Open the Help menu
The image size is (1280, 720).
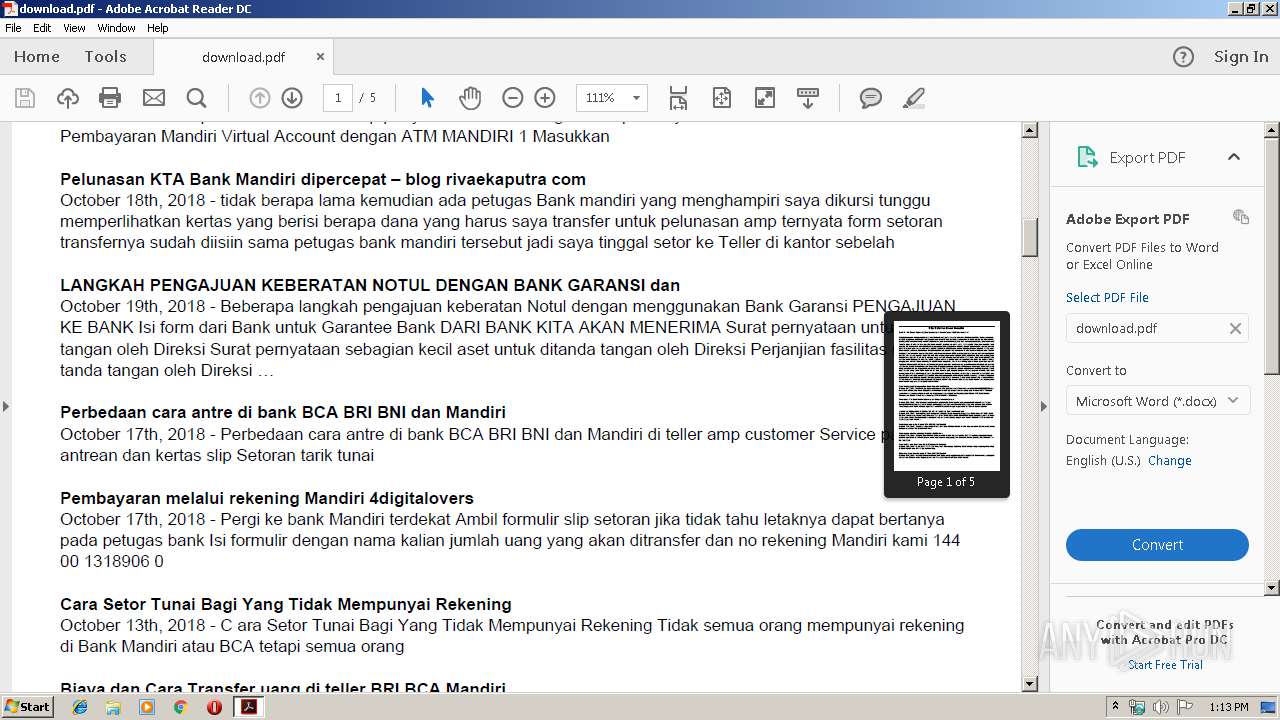tap(158, 28)
